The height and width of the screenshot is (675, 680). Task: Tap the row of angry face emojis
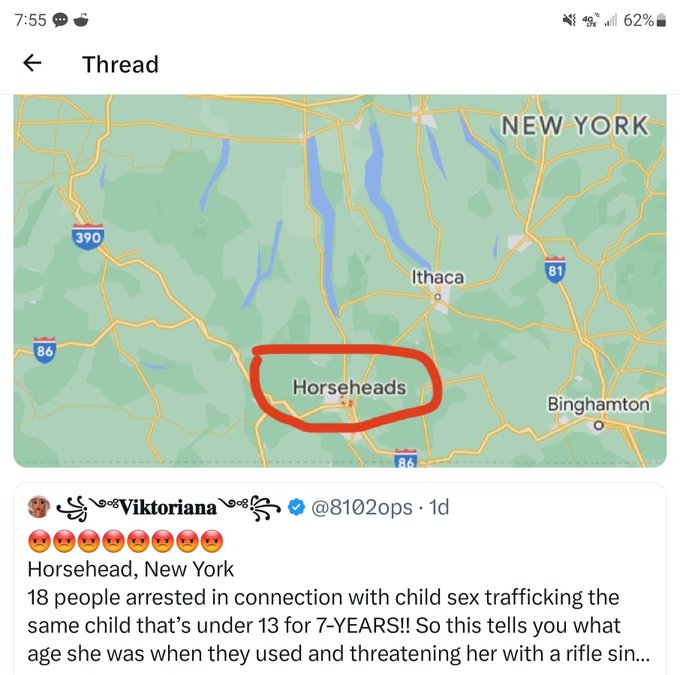click(x=125, y=541)
